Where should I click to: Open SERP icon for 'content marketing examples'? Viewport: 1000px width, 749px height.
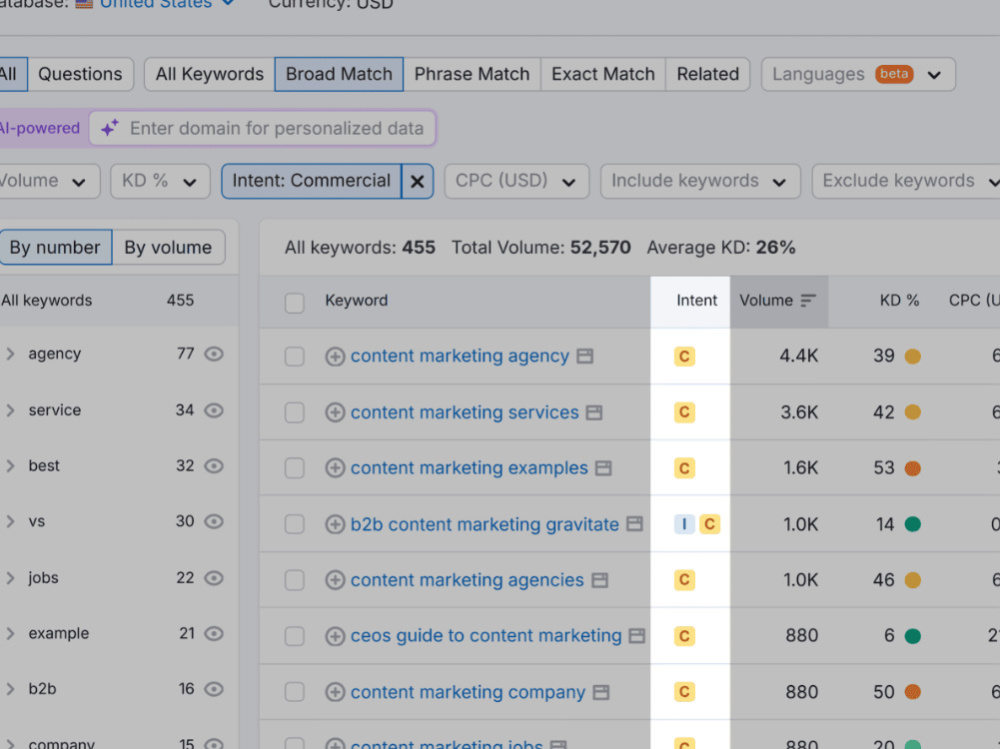(x=603, y=468)
